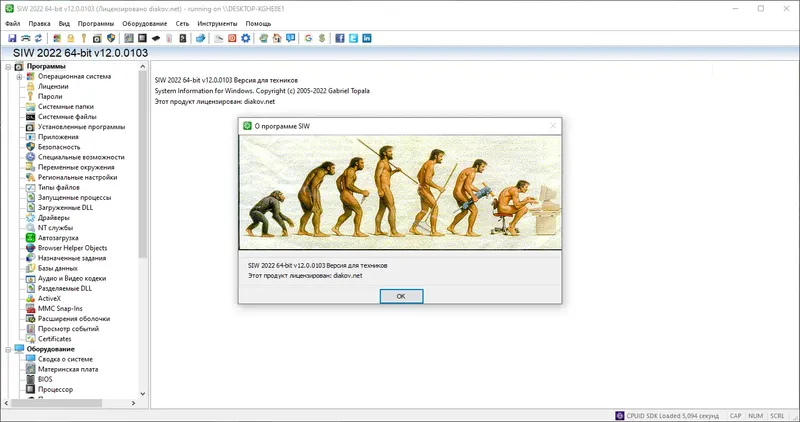Close the О программе SIW dialog
This screenshot has width=800, height=422.
(553, 126)
